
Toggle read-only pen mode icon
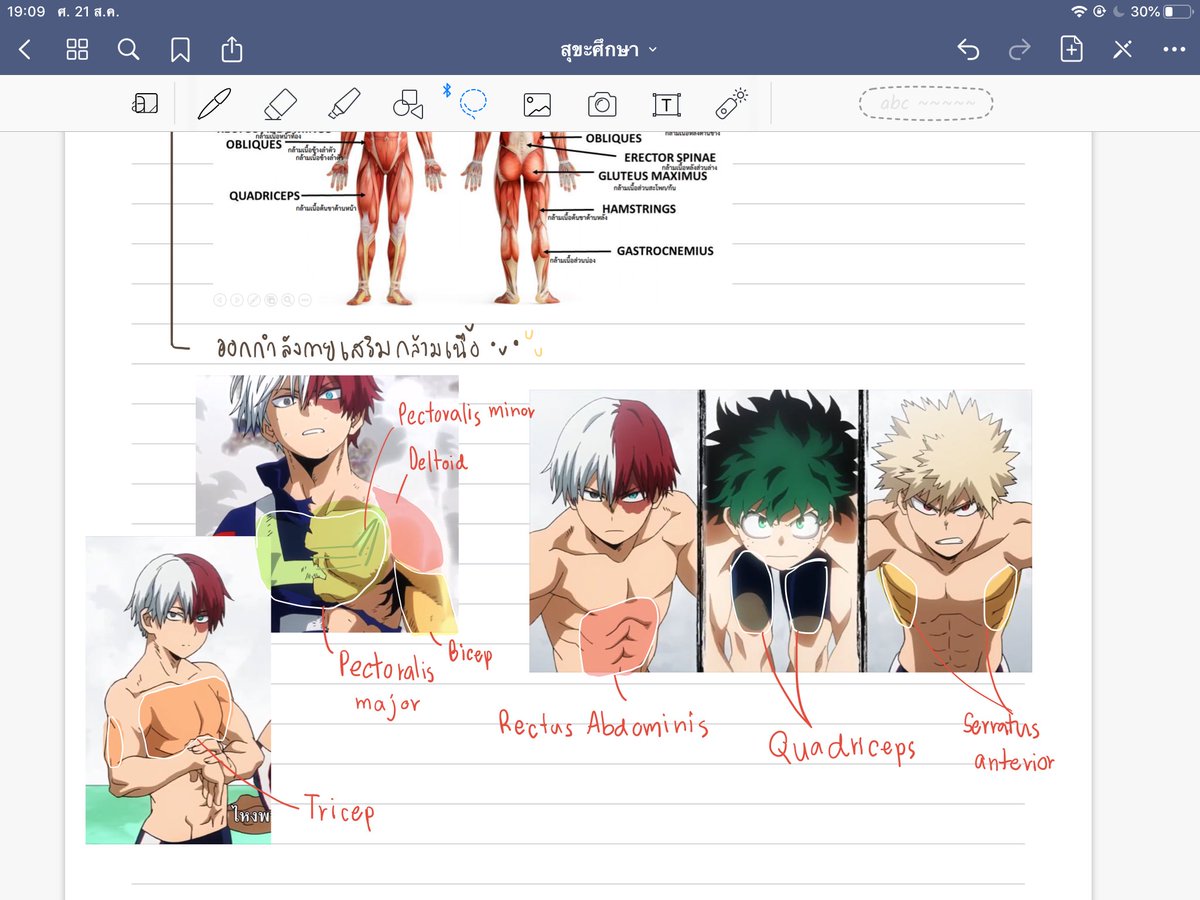tap(1123, 50)
